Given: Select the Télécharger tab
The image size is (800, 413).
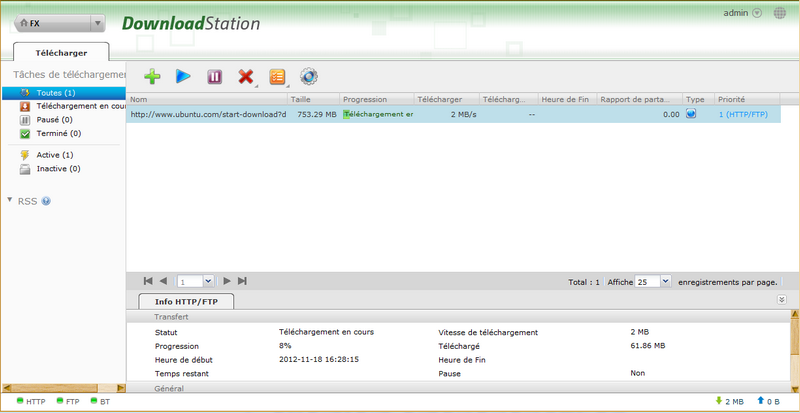Looking at the screenshot, I should [61, 53].
